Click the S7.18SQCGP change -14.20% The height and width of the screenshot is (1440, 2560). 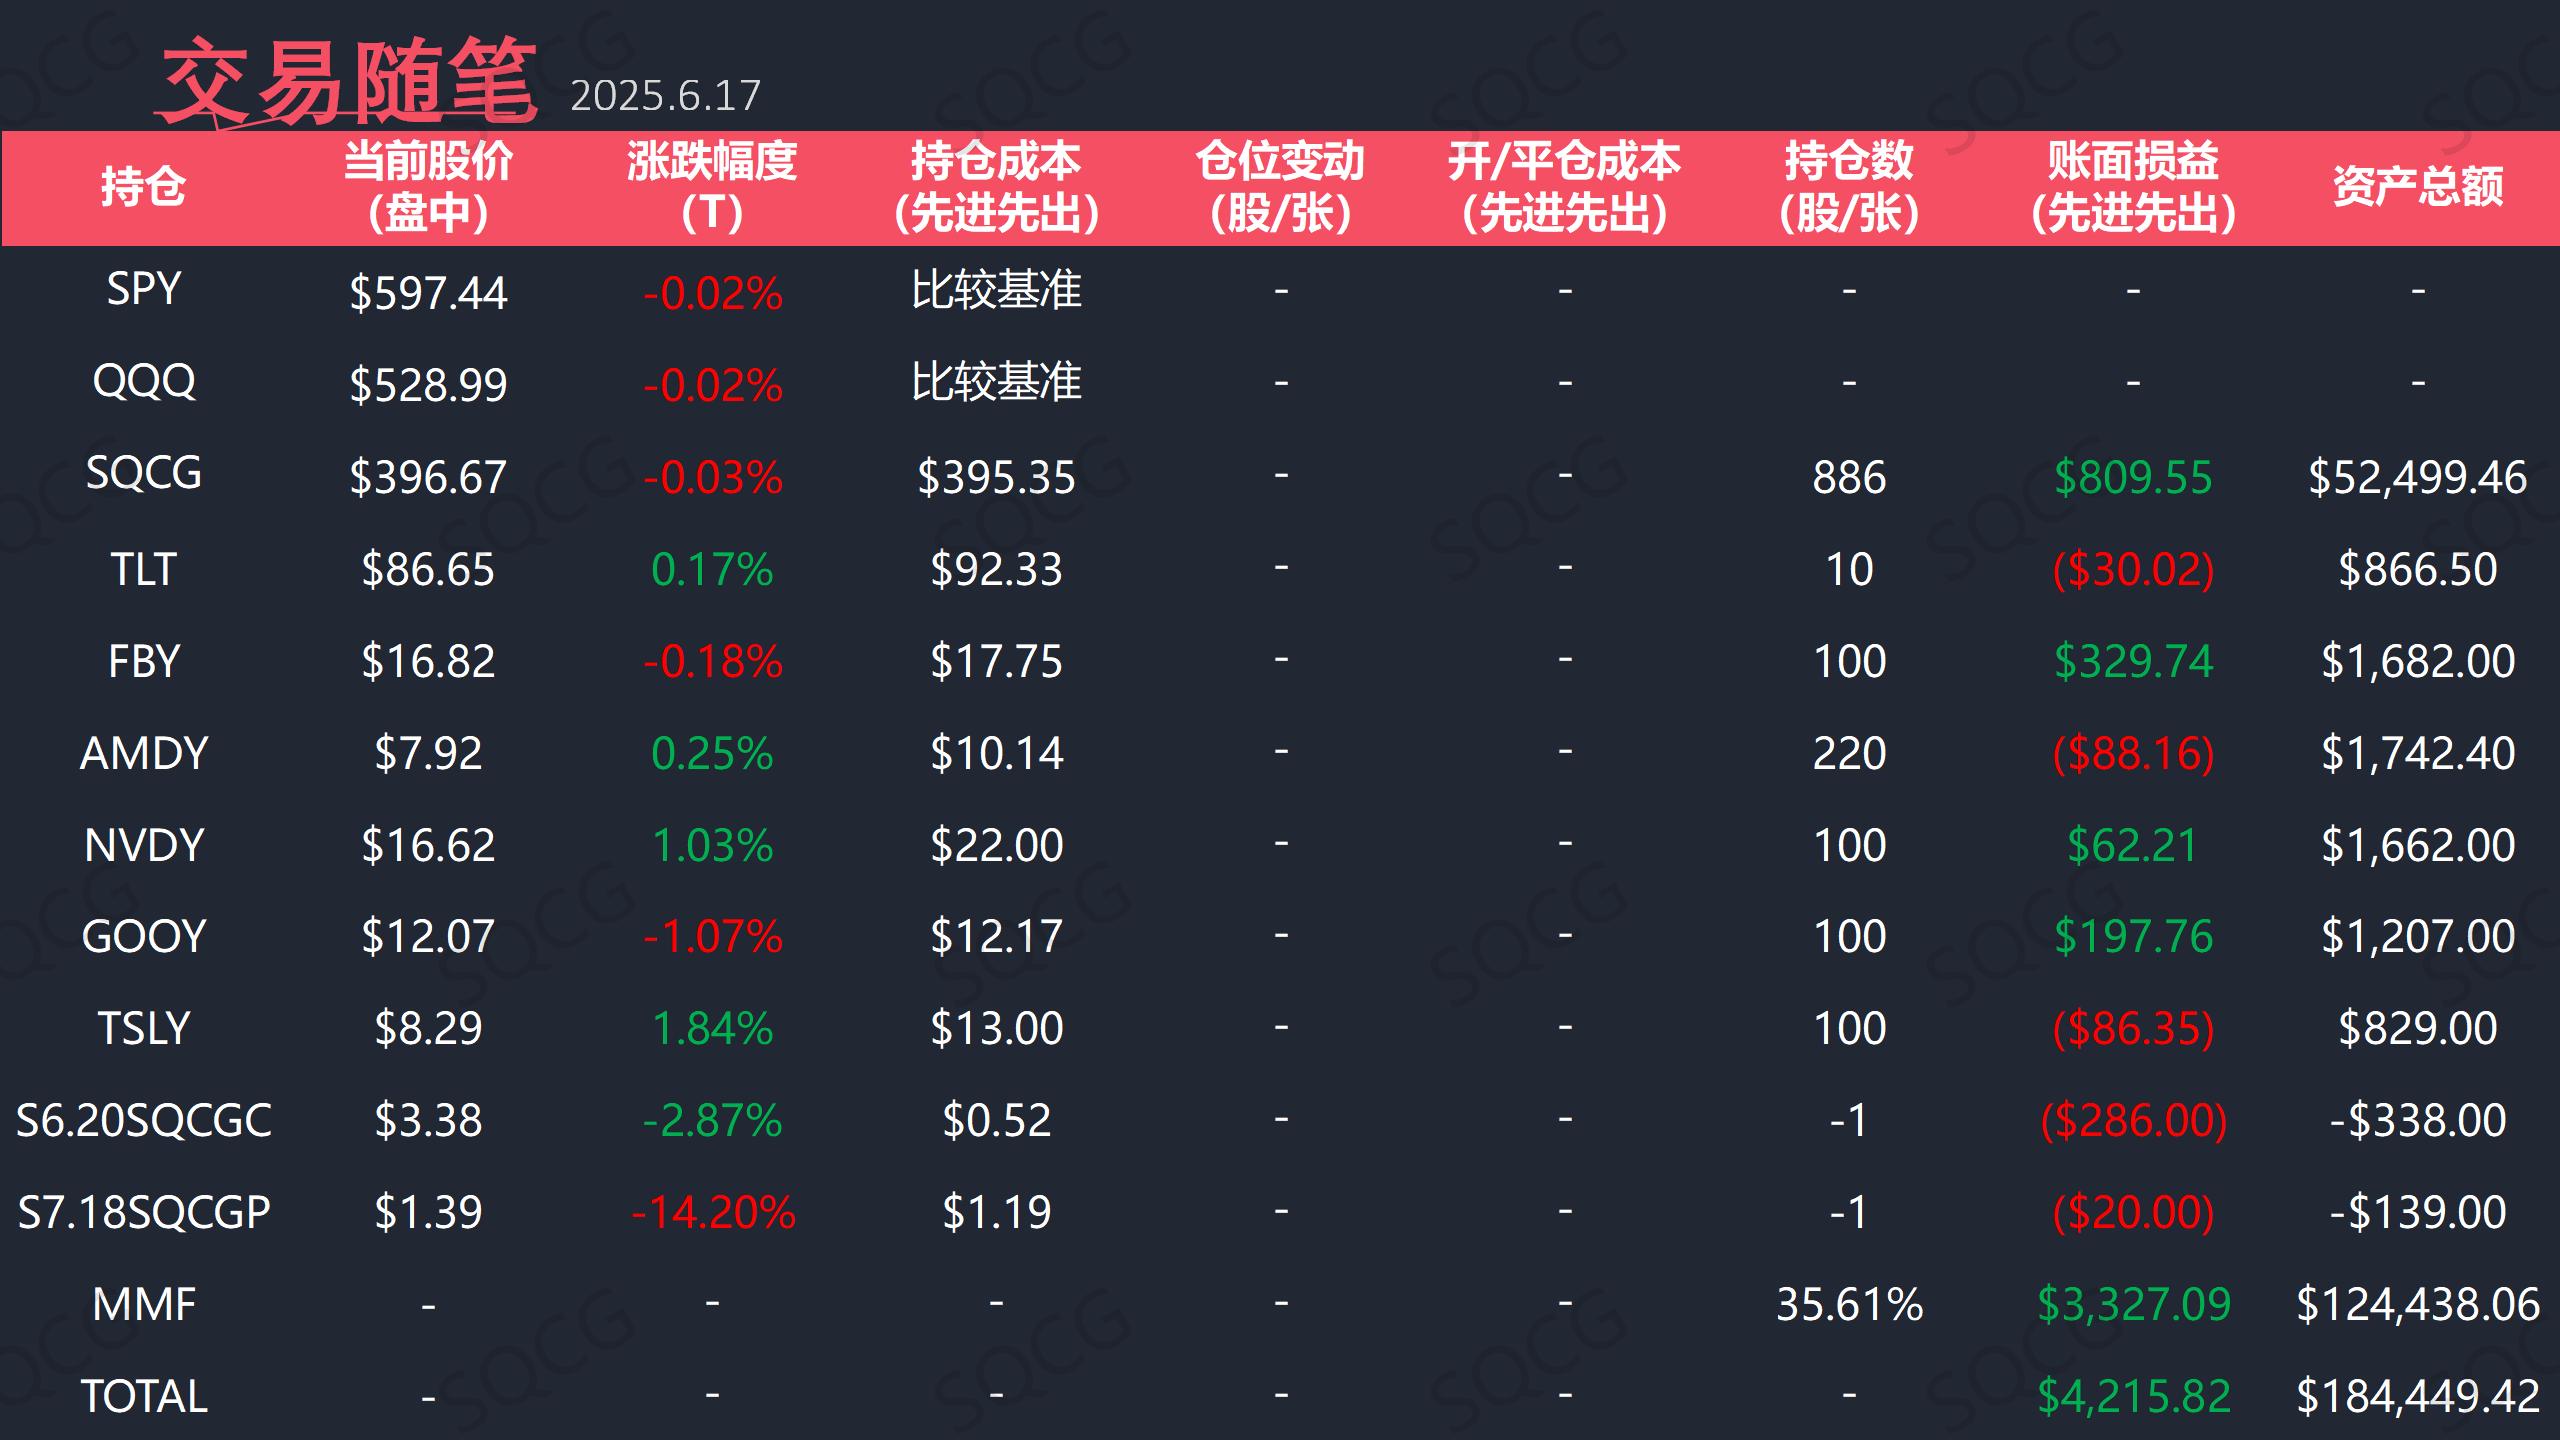[712, 1213]
